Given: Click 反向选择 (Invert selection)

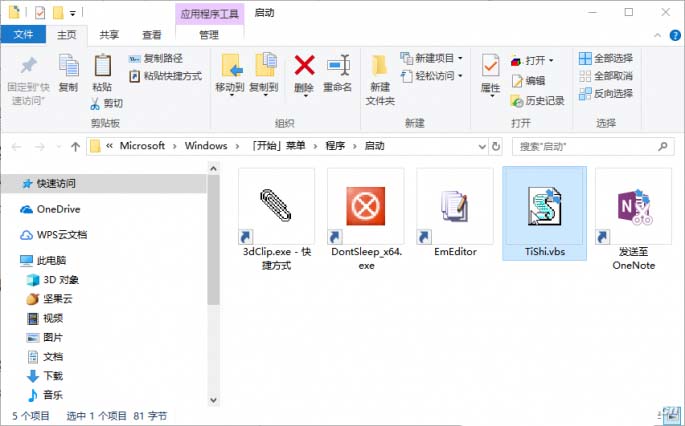Looking at the screenshot, I should [605, 94].
